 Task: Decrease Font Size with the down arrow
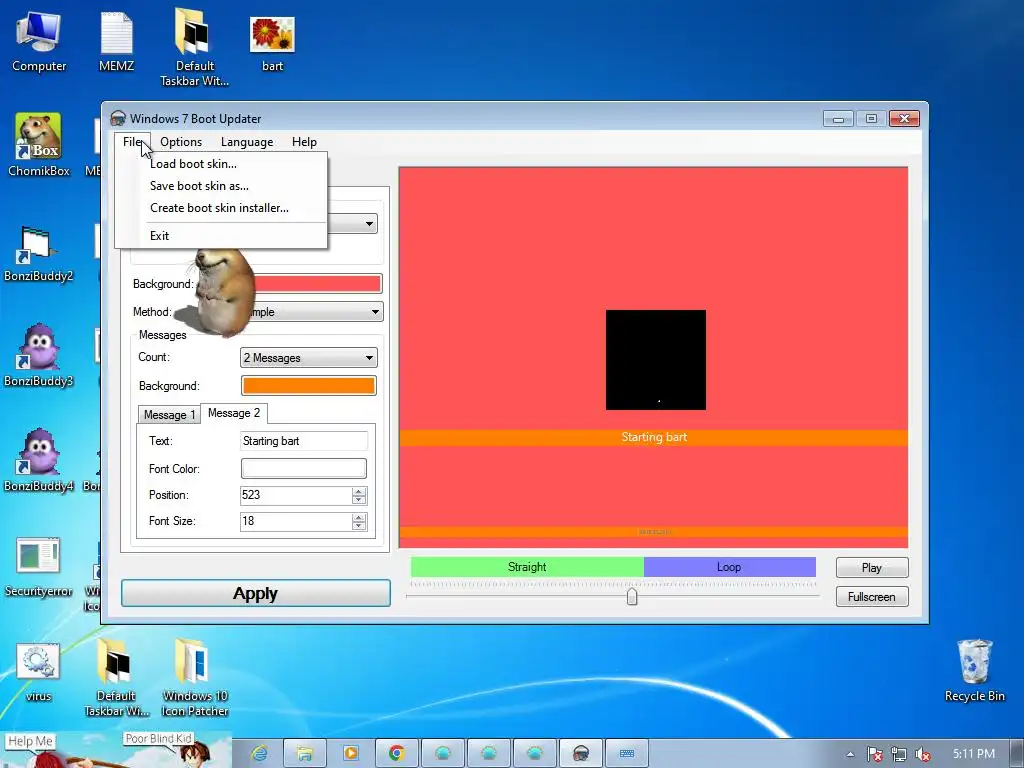point(359,526)
